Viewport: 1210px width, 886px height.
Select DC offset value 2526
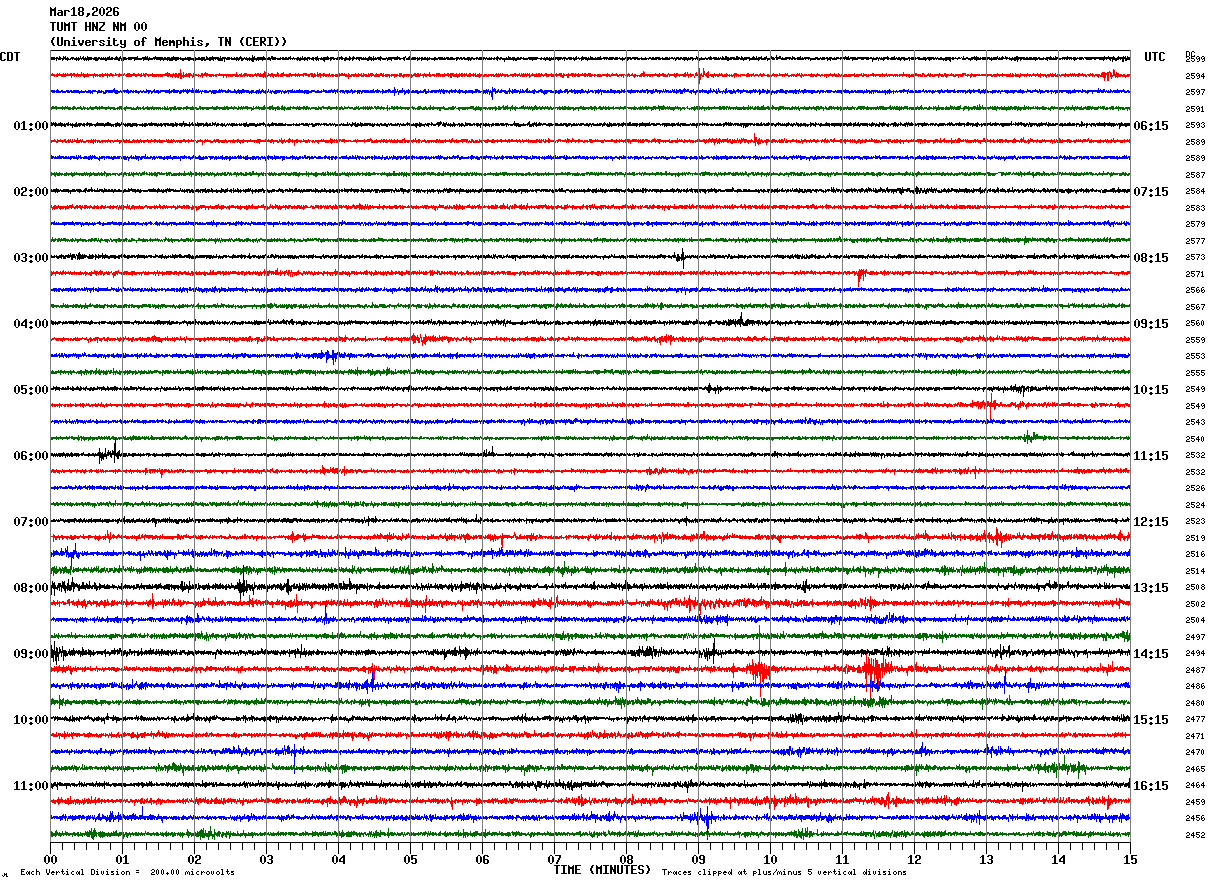coord(1195,488)
